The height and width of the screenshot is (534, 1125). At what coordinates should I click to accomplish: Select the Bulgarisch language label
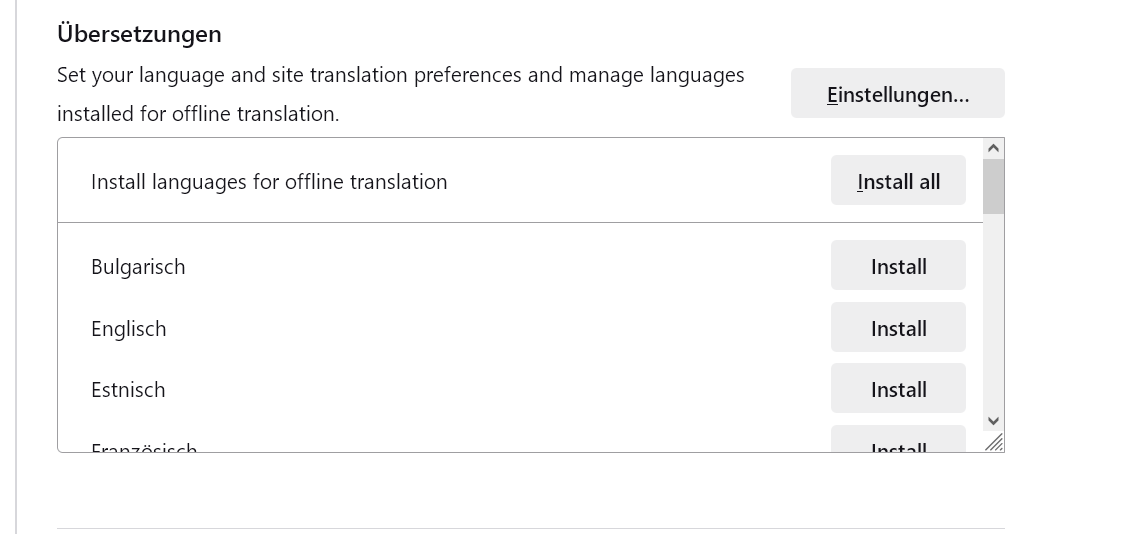(x=138, y=267)
